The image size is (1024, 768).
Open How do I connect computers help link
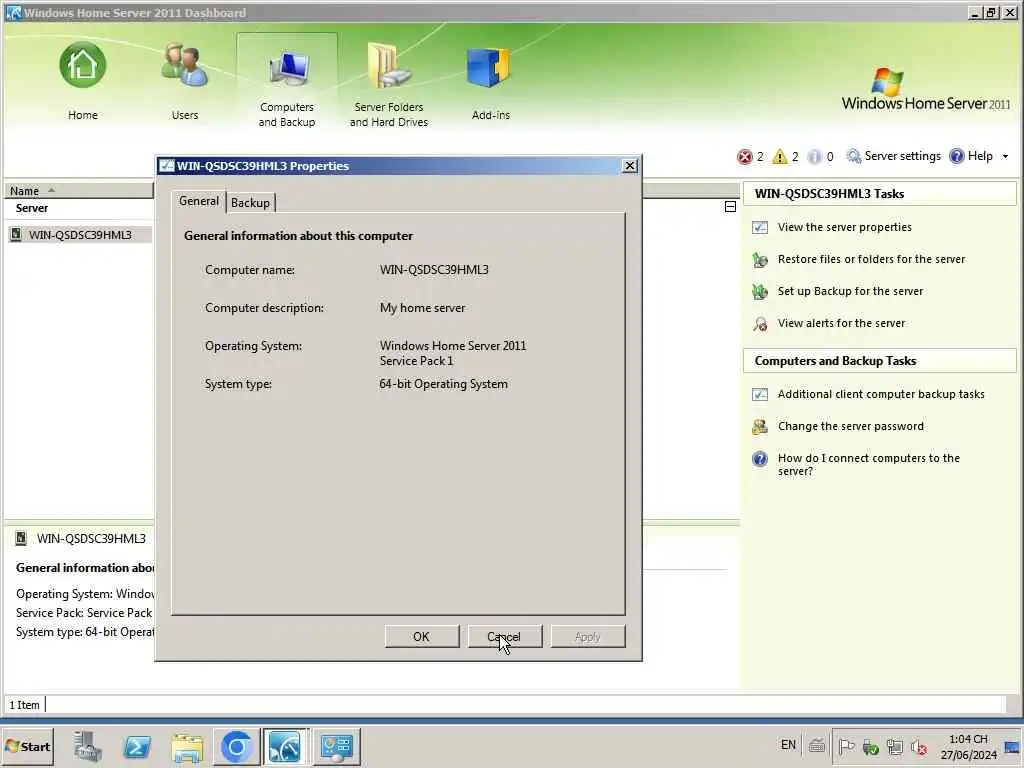(x=869, y=464)
